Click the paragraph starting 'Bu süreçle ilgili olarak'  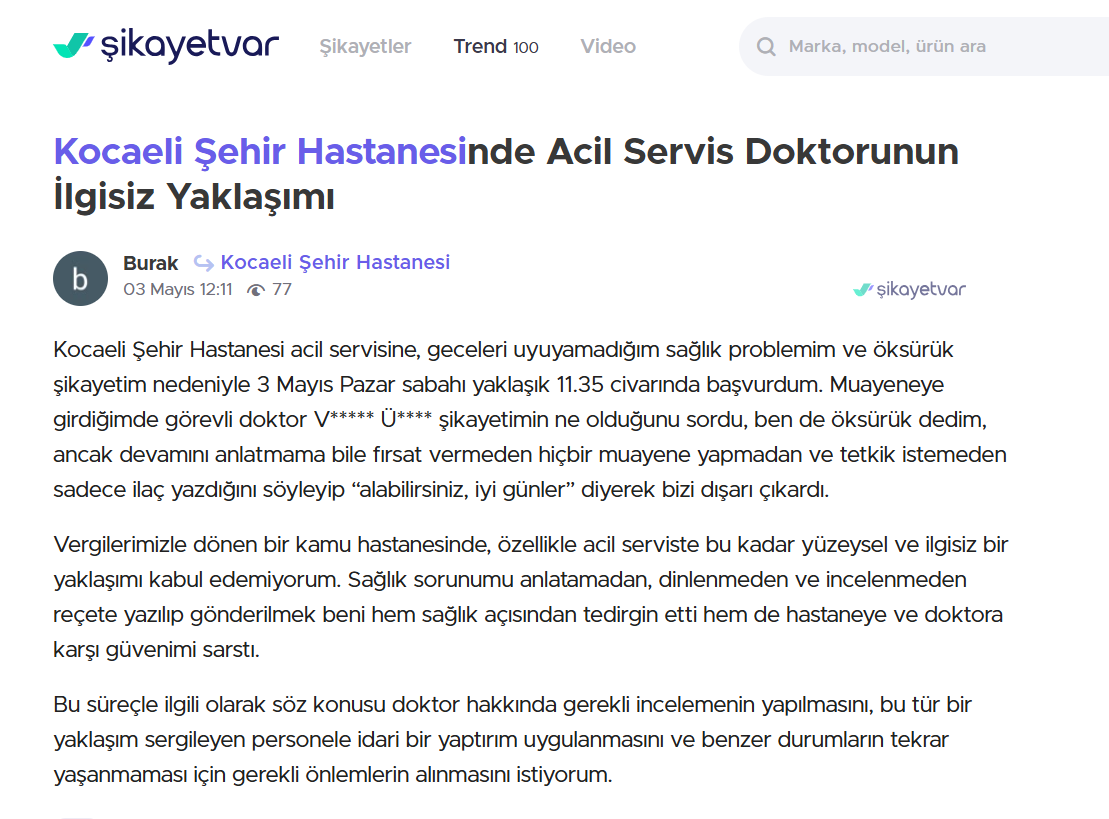513,740
